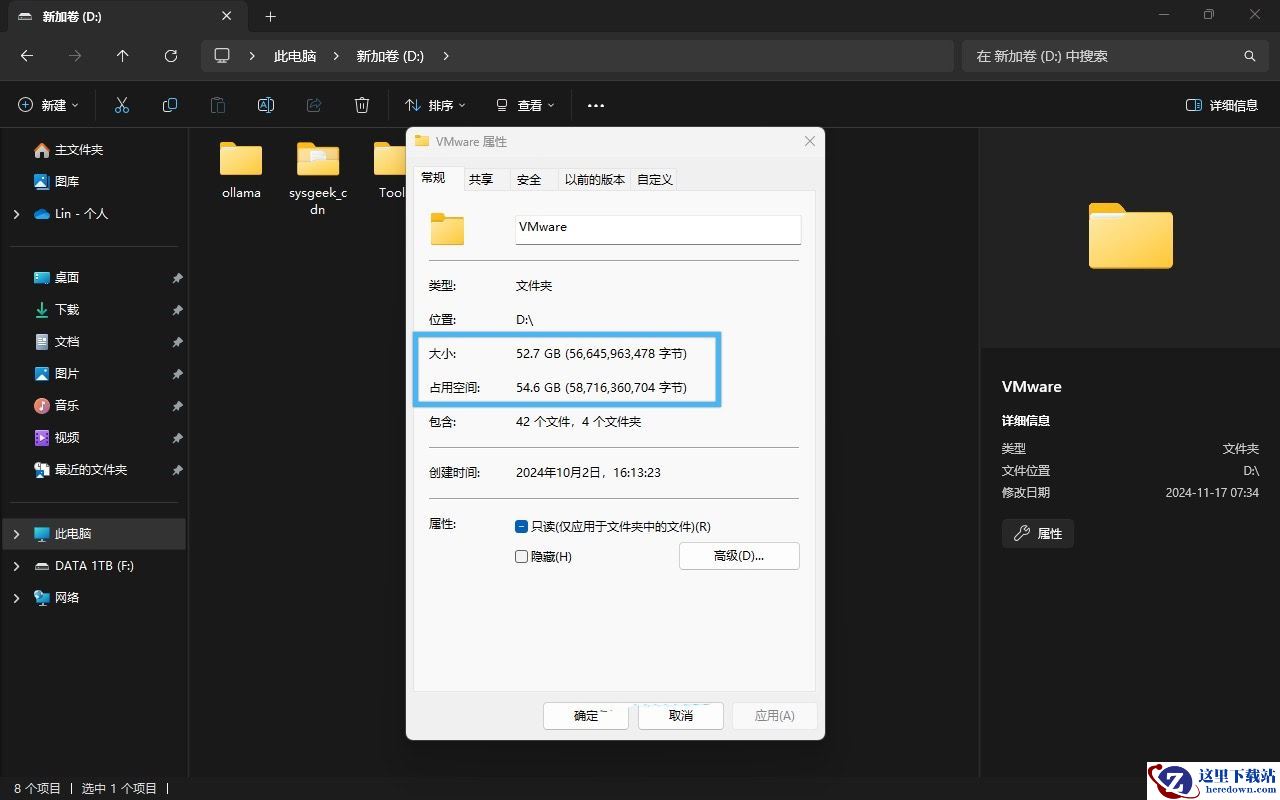Toggle the Read-only (只读) checkbox

point(521,526)
